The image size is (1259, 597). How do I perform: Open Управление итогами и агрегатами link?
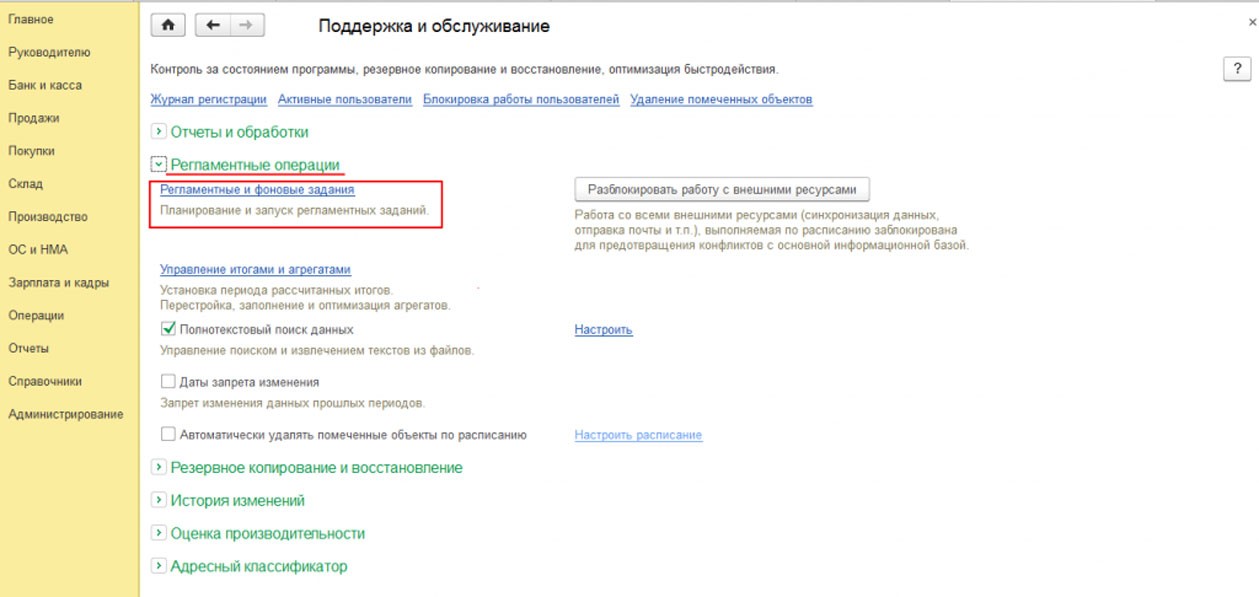(255, 269)
